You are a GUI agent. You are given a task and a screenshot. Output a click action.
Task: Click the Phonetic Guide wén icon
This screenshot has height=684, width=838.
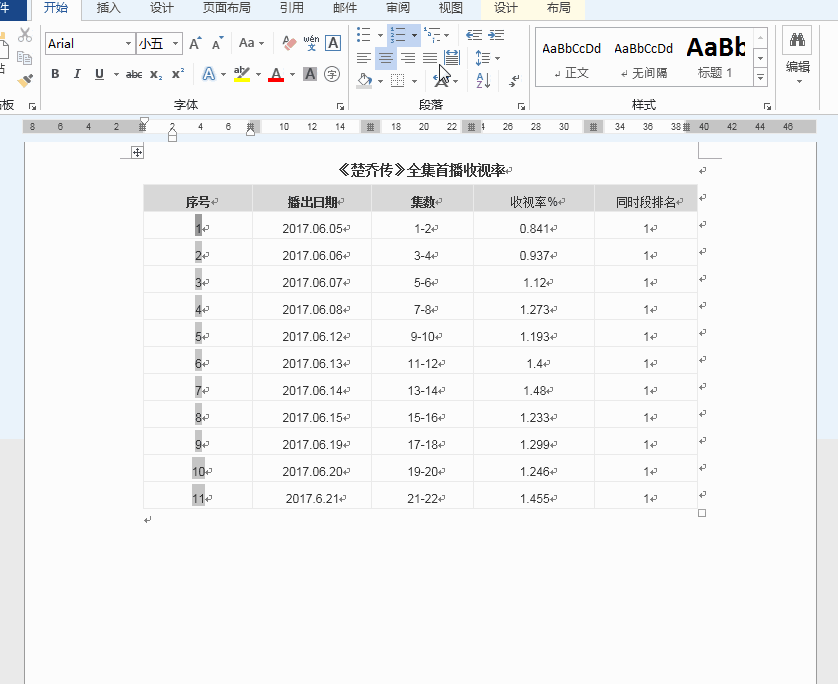pos(311,43)
